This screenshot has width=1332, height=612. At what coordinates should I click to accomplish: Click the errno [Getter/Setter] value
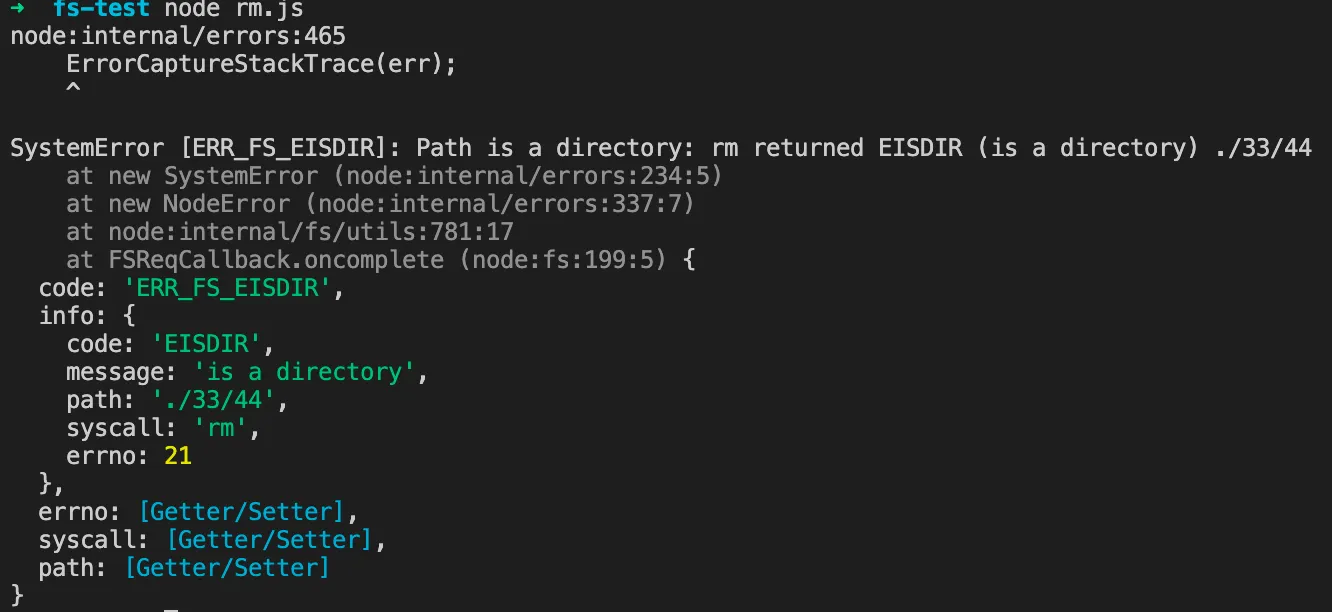241,512
